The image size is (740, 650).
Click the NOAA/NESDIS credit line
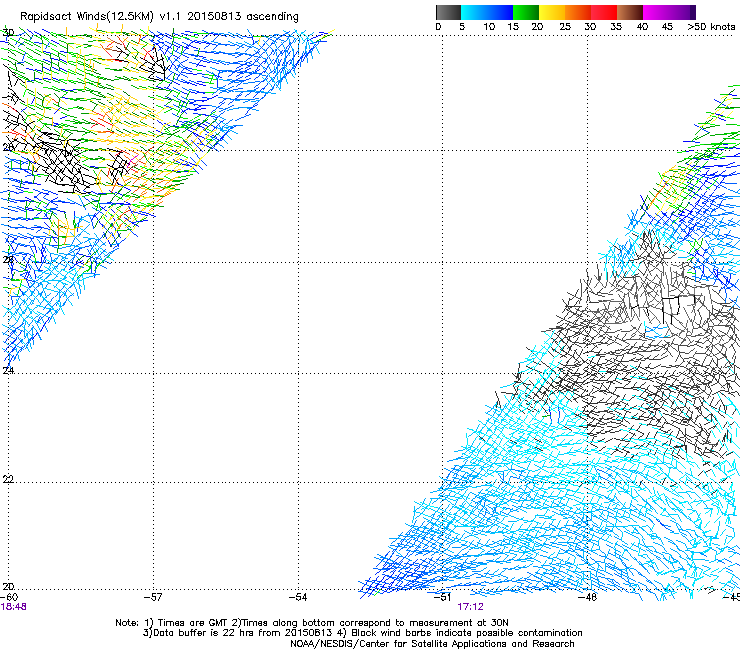432,644
